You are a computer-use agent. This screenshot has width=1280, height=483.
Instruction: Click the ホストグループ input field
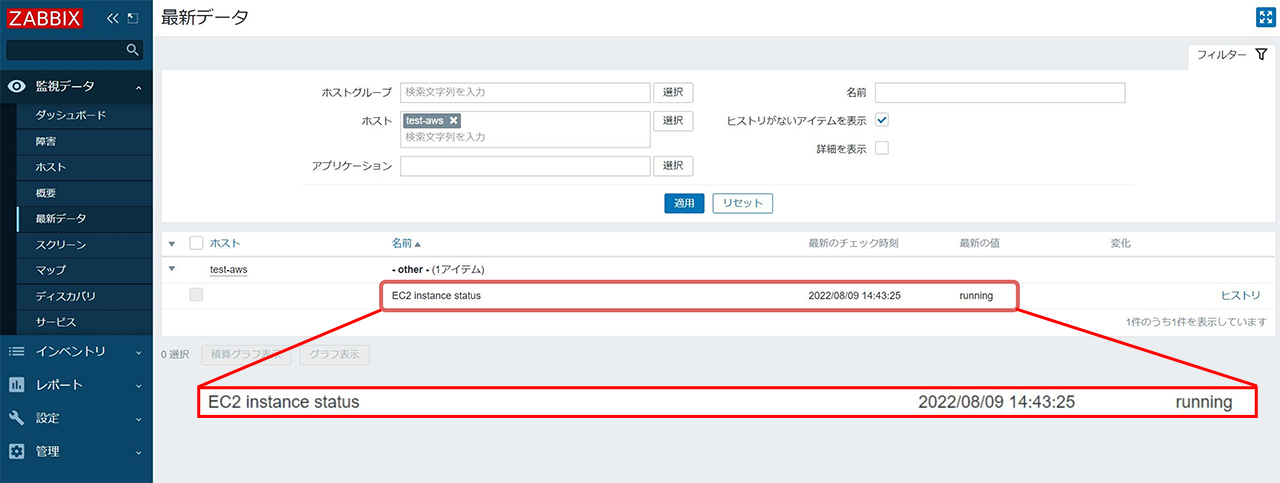click(x=526, y=92)
